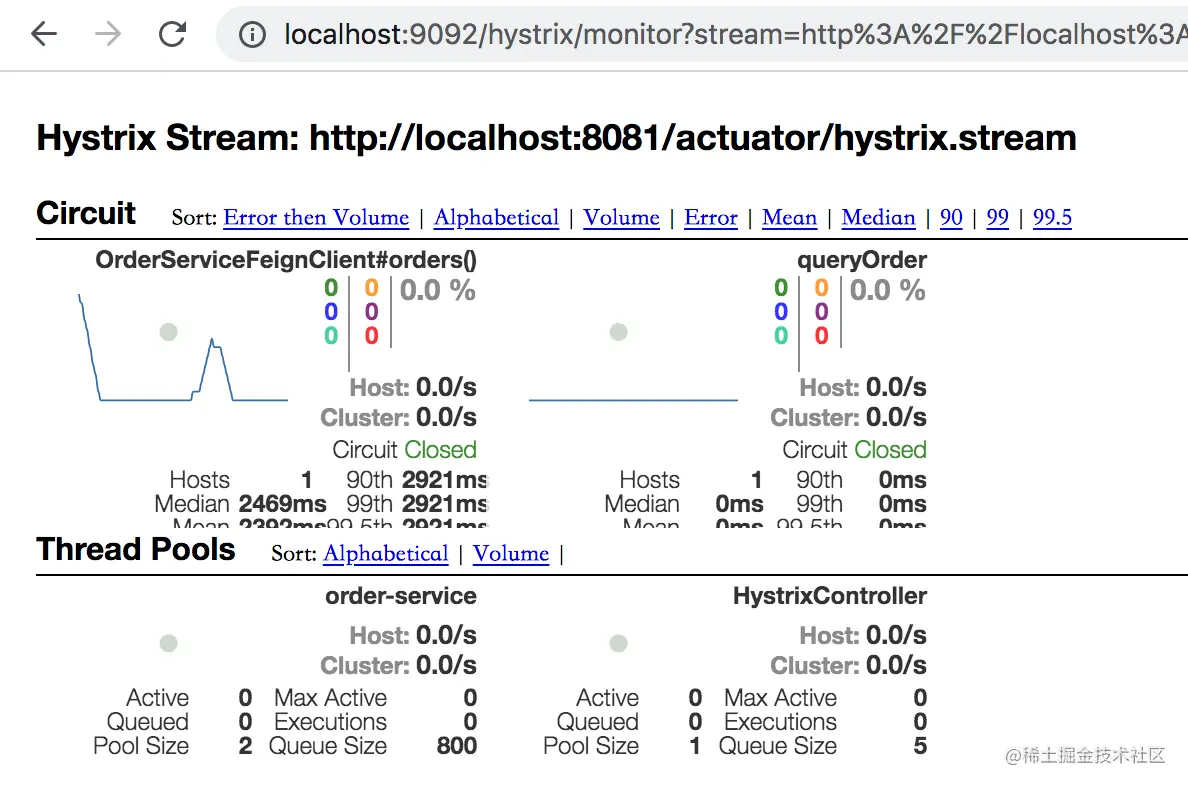Viewport: 1188px width, 788px height.
Task: Click the red failure count in queryOrder
Action: [821, 336]
